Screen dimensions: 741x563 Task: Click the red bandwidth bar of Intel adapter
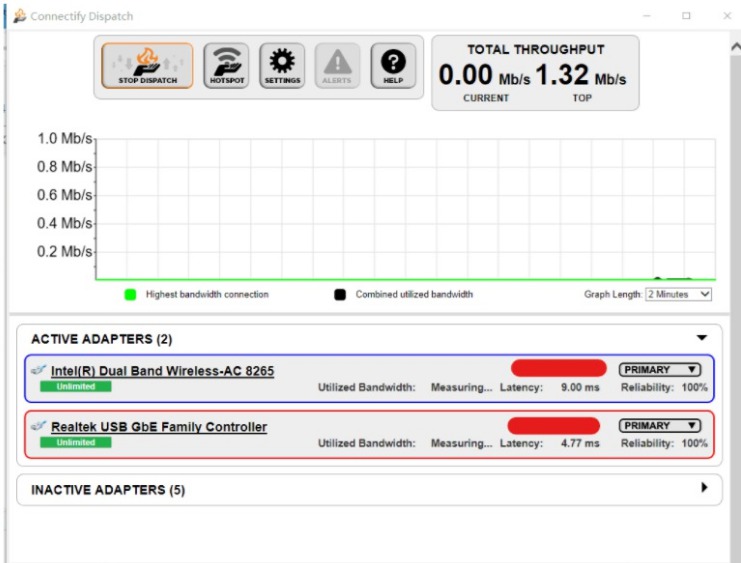pos(559,368)
